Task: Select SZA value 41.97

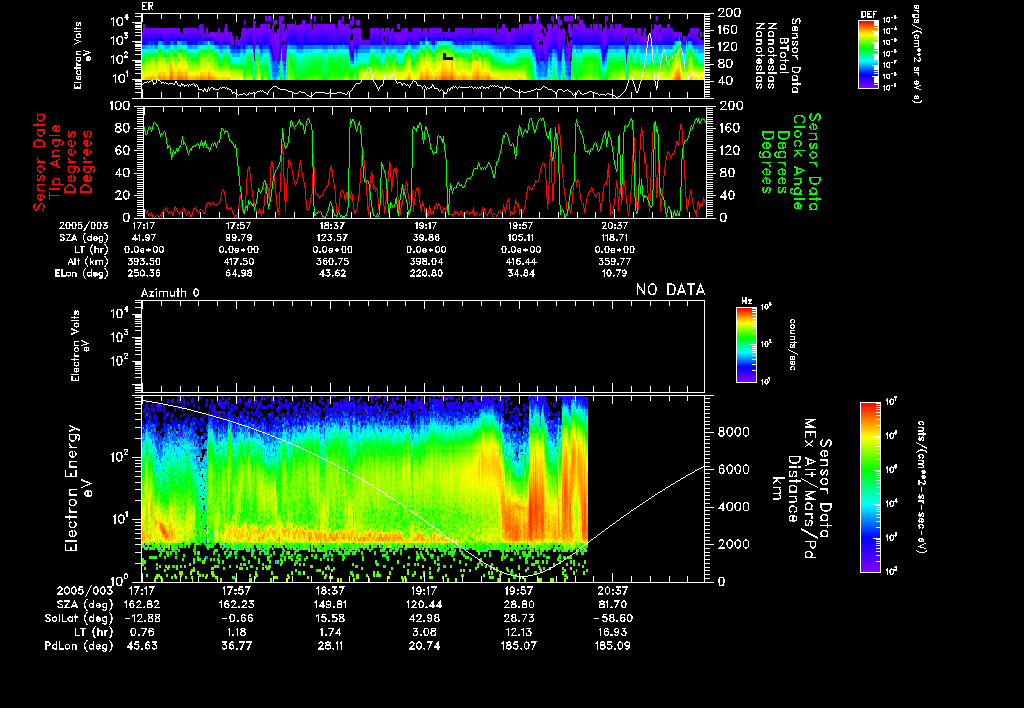Action: [144, 238]
